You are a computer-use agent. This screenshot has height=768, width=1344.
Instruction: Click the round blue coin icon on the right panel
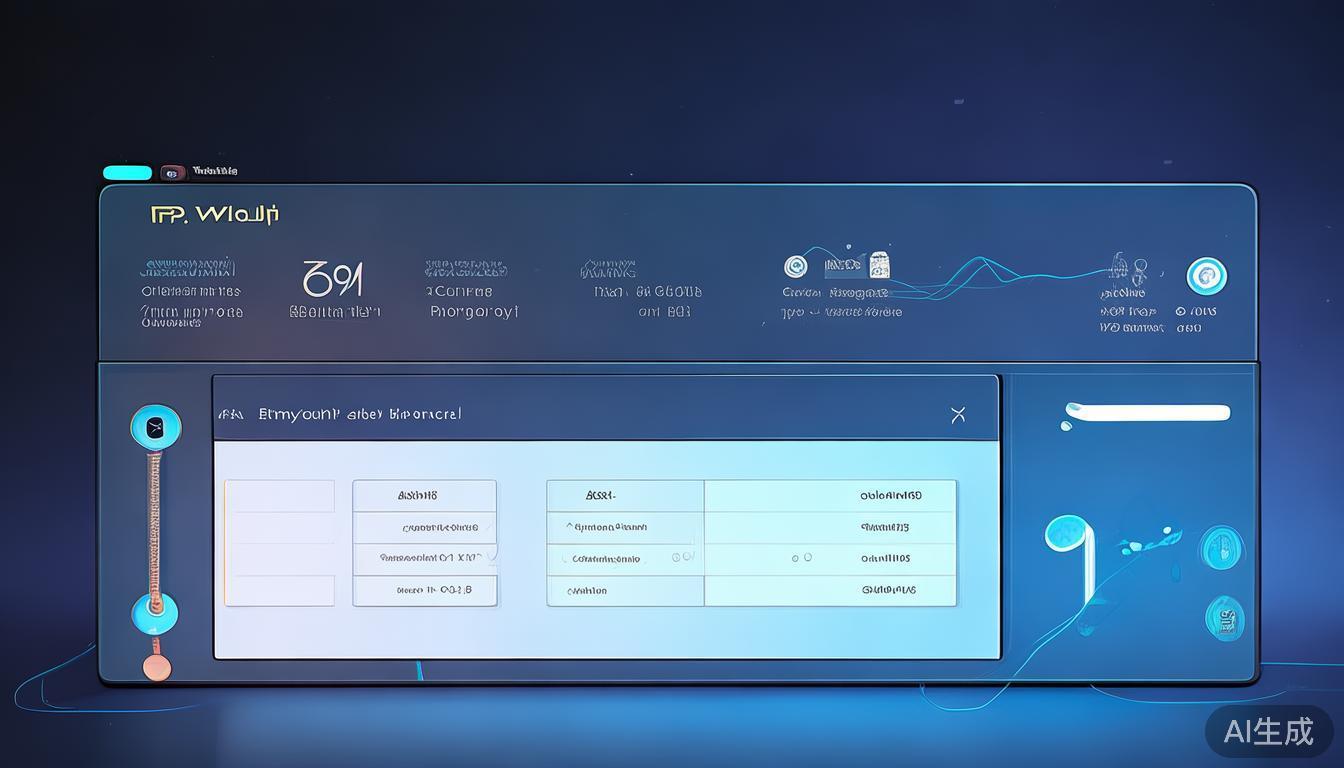[x=1221, y=547]
